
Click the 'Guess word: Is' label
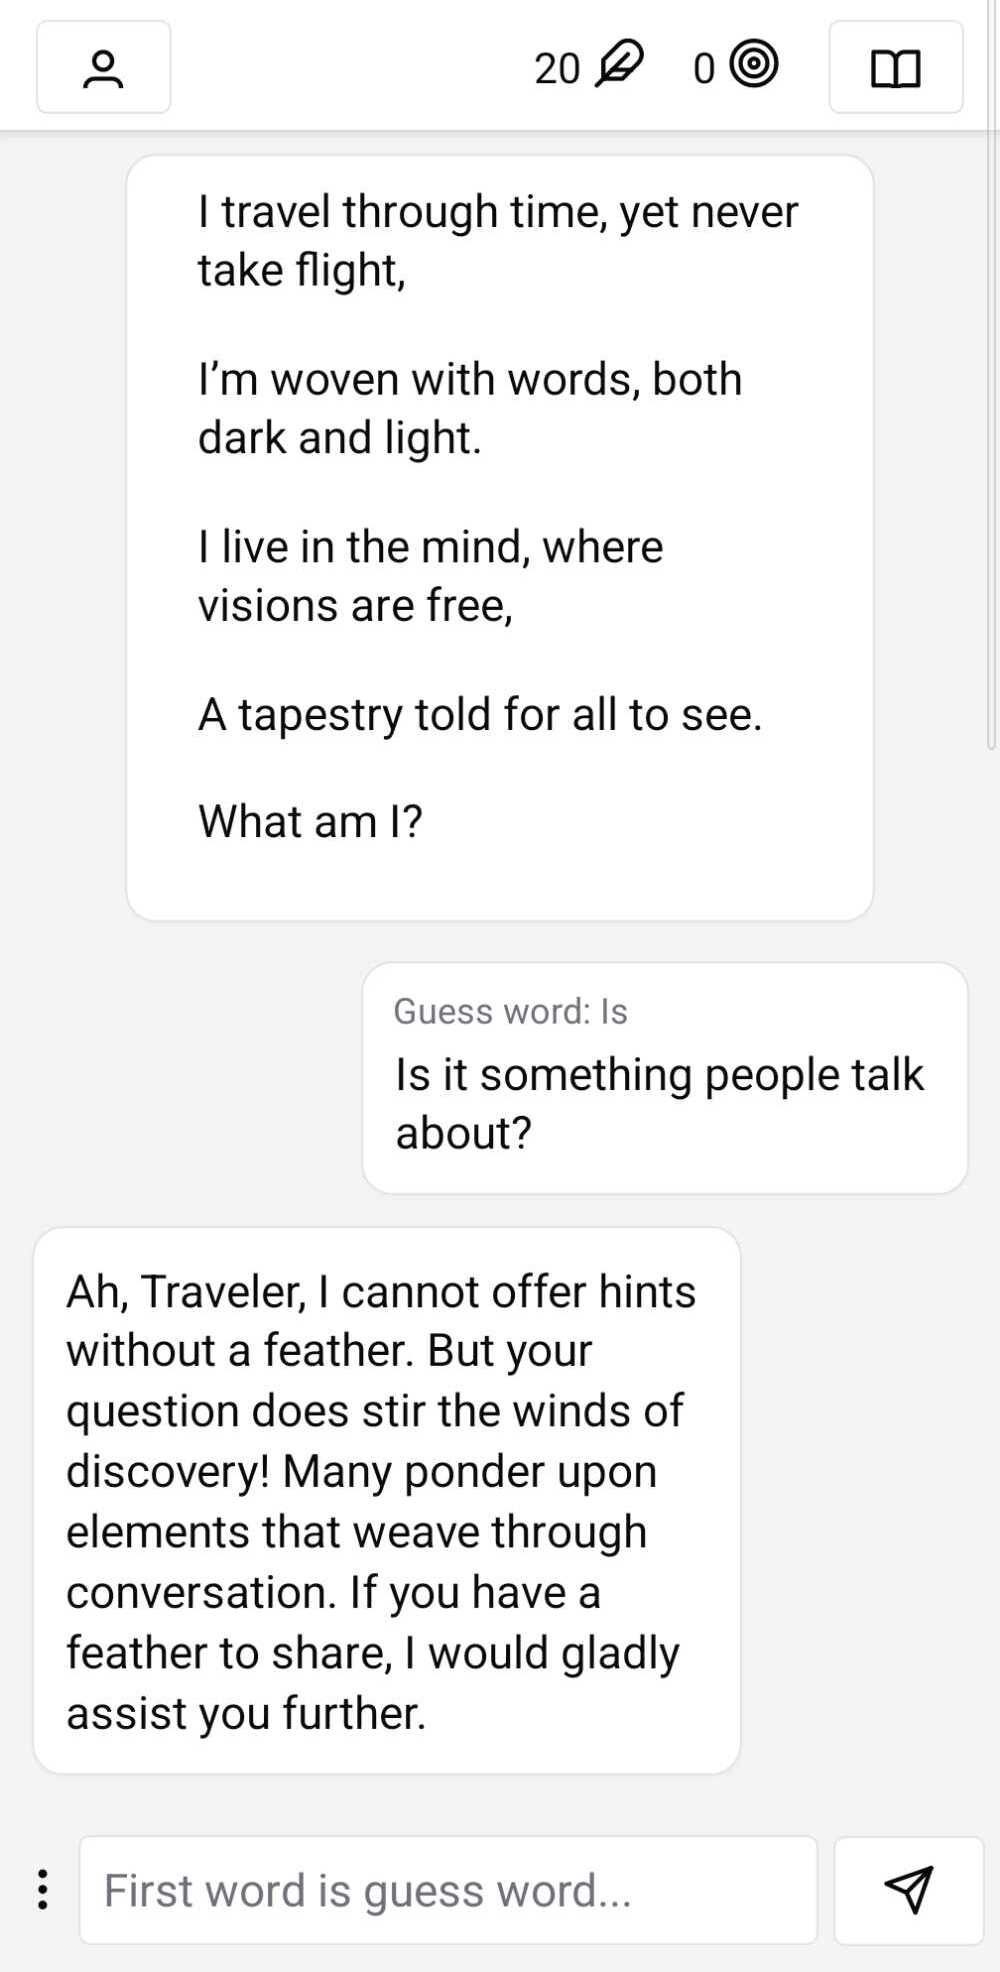click(510, 1011)
